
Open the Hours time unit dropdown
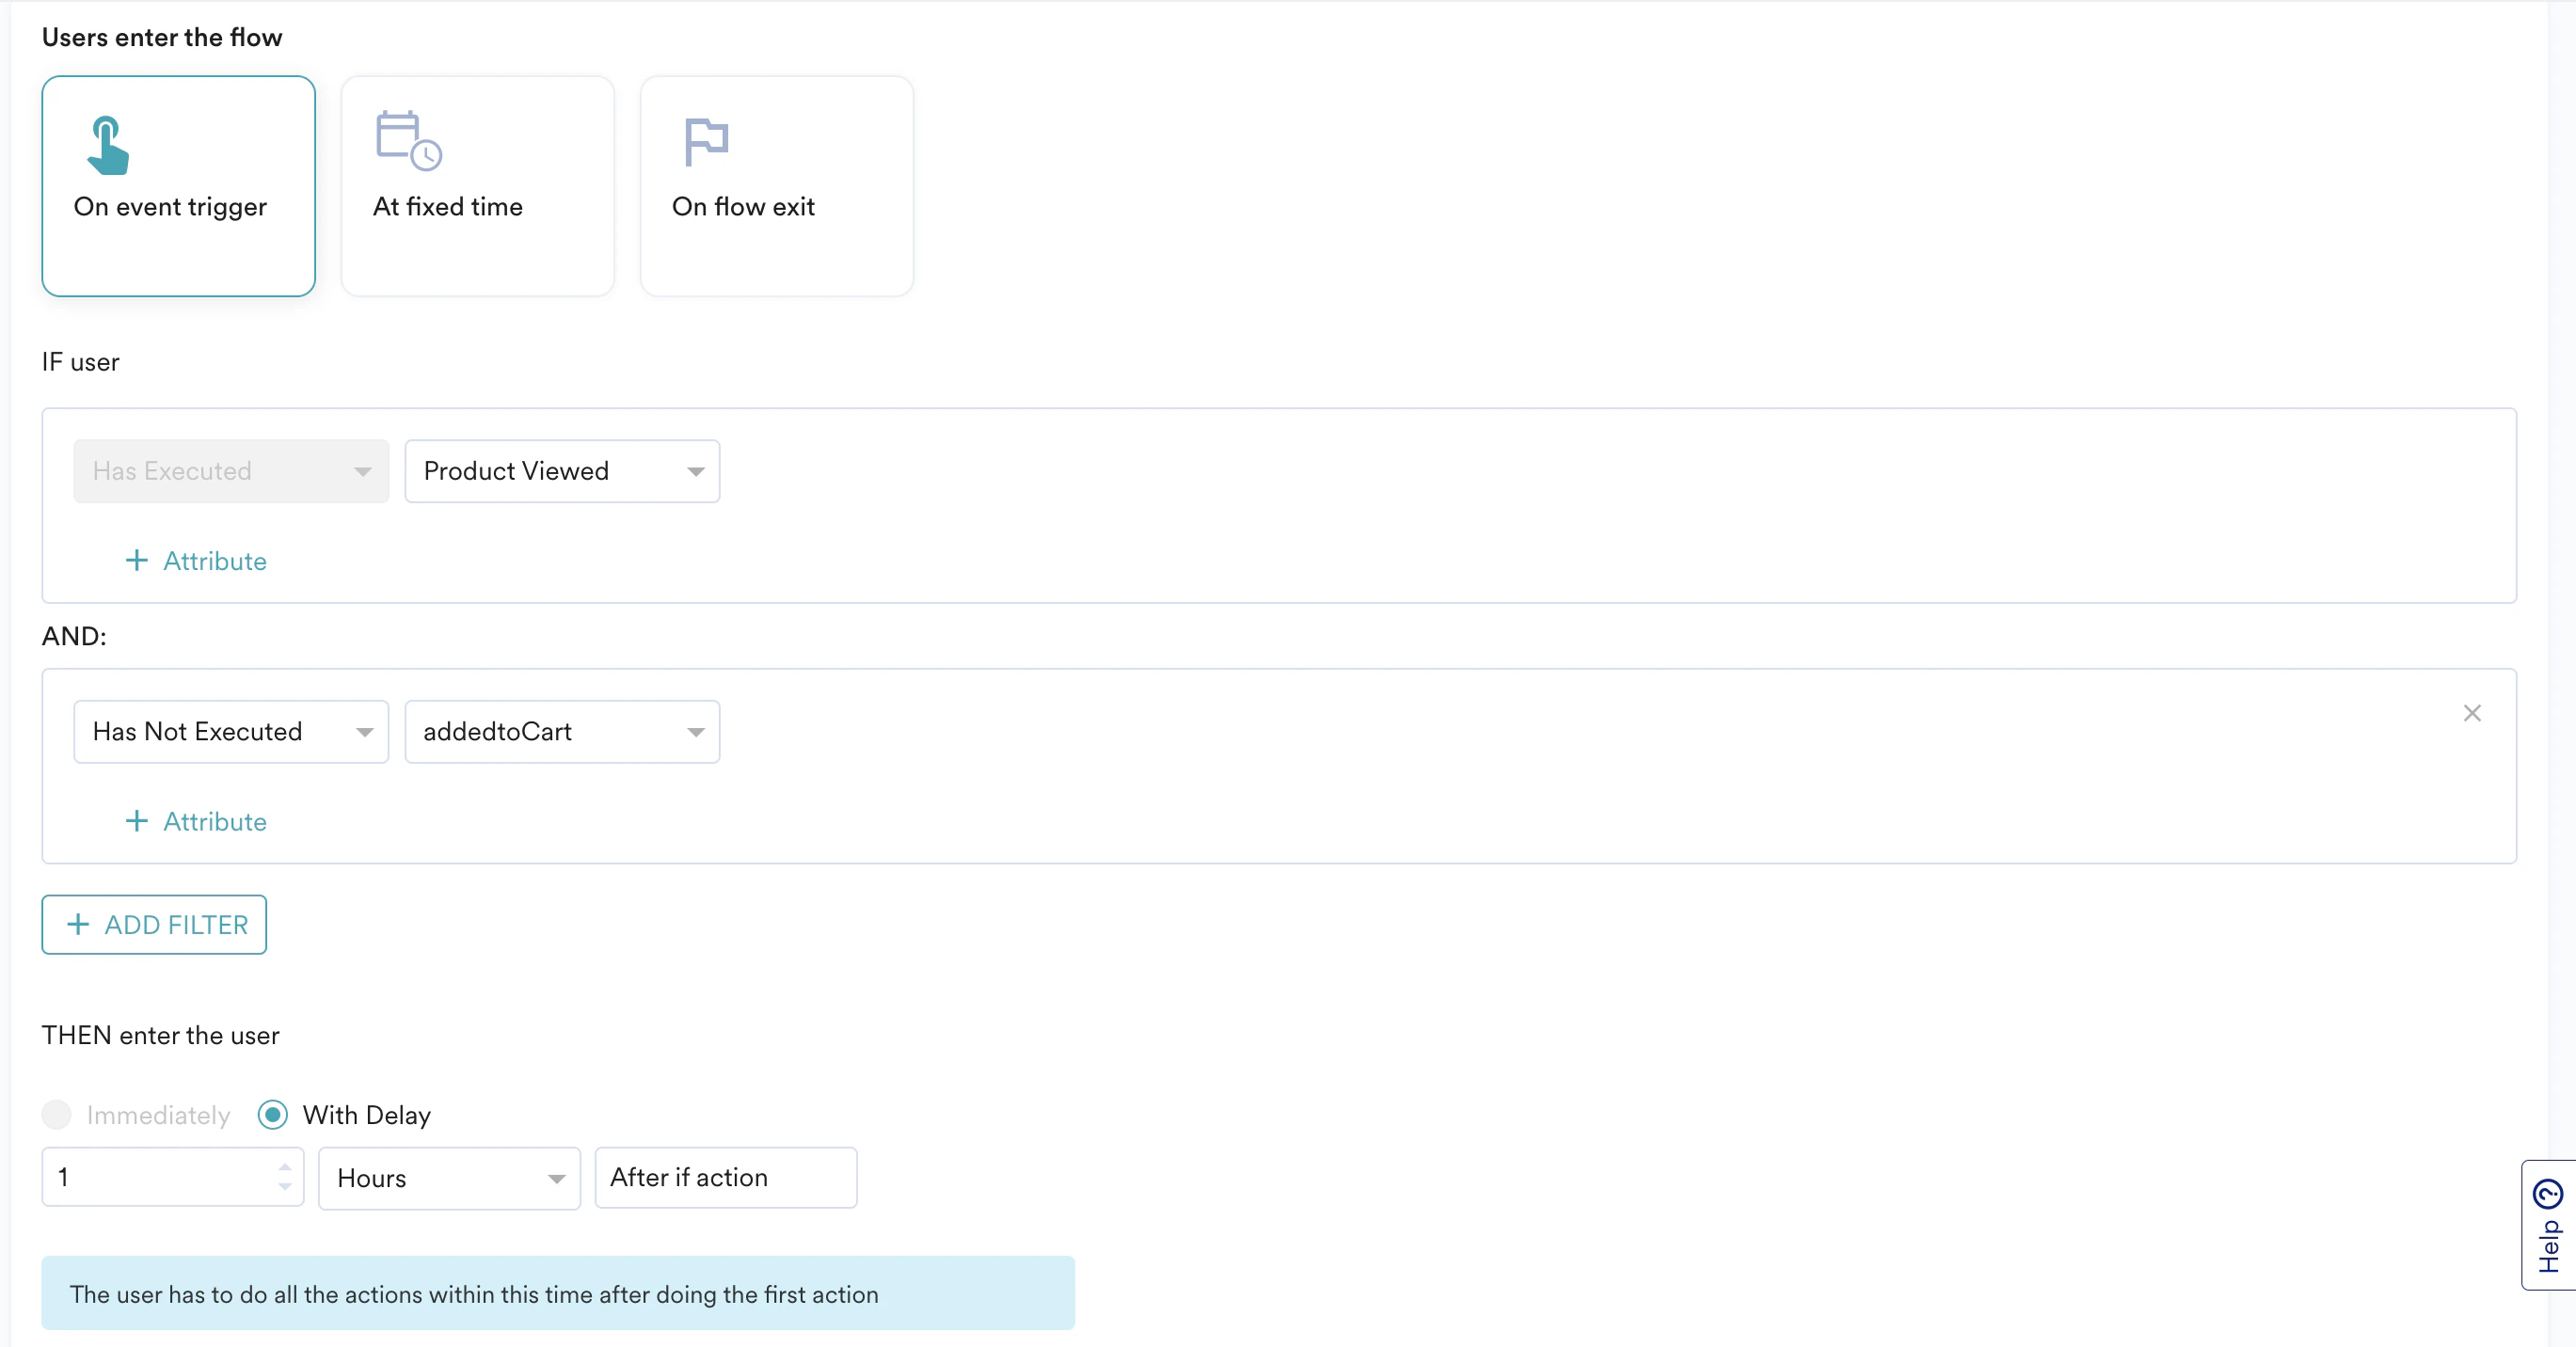[449, 1178]
